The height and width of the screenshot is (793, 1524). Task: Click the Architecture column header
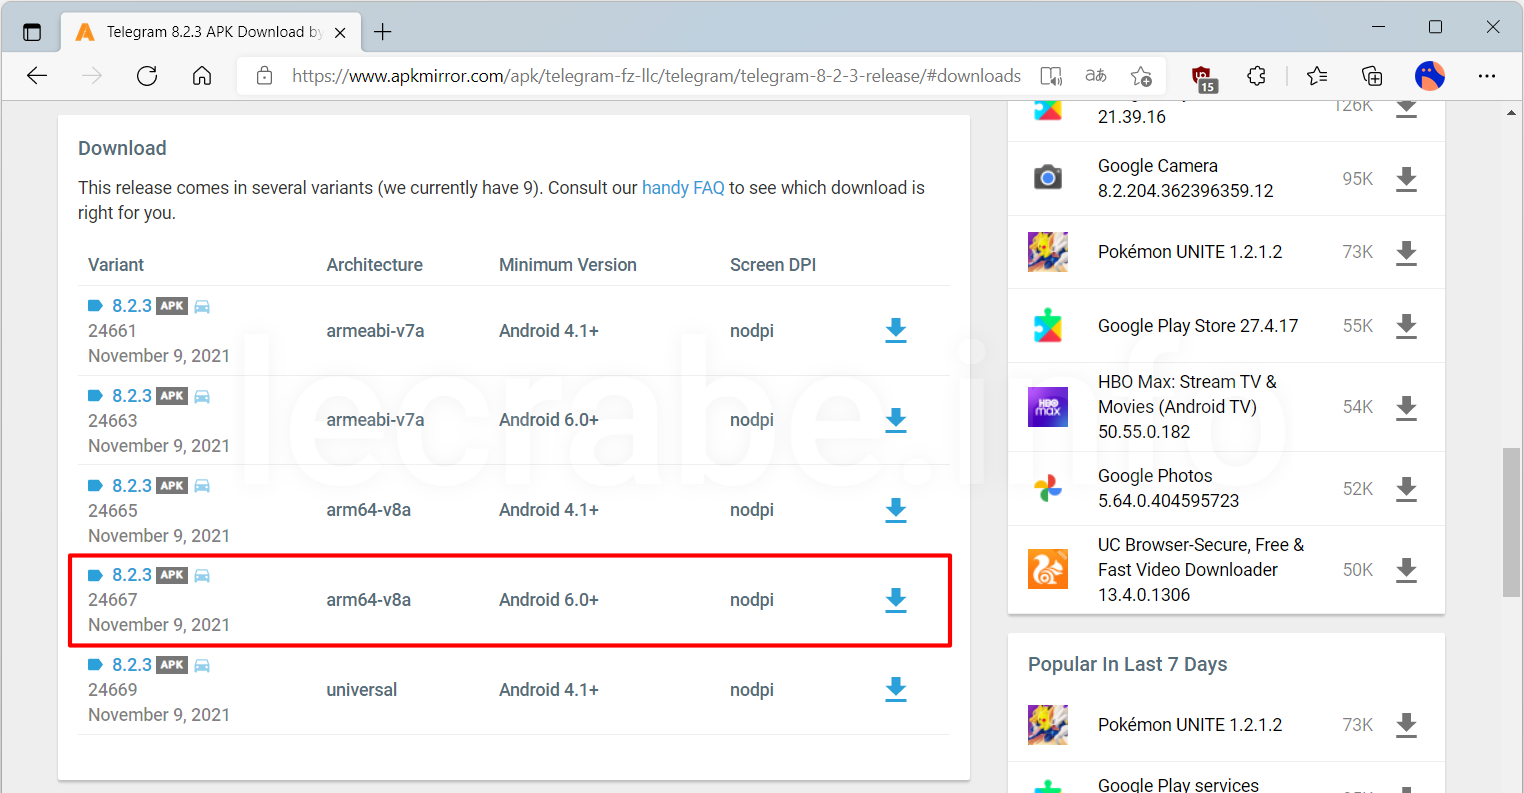[x=374, y=265]
